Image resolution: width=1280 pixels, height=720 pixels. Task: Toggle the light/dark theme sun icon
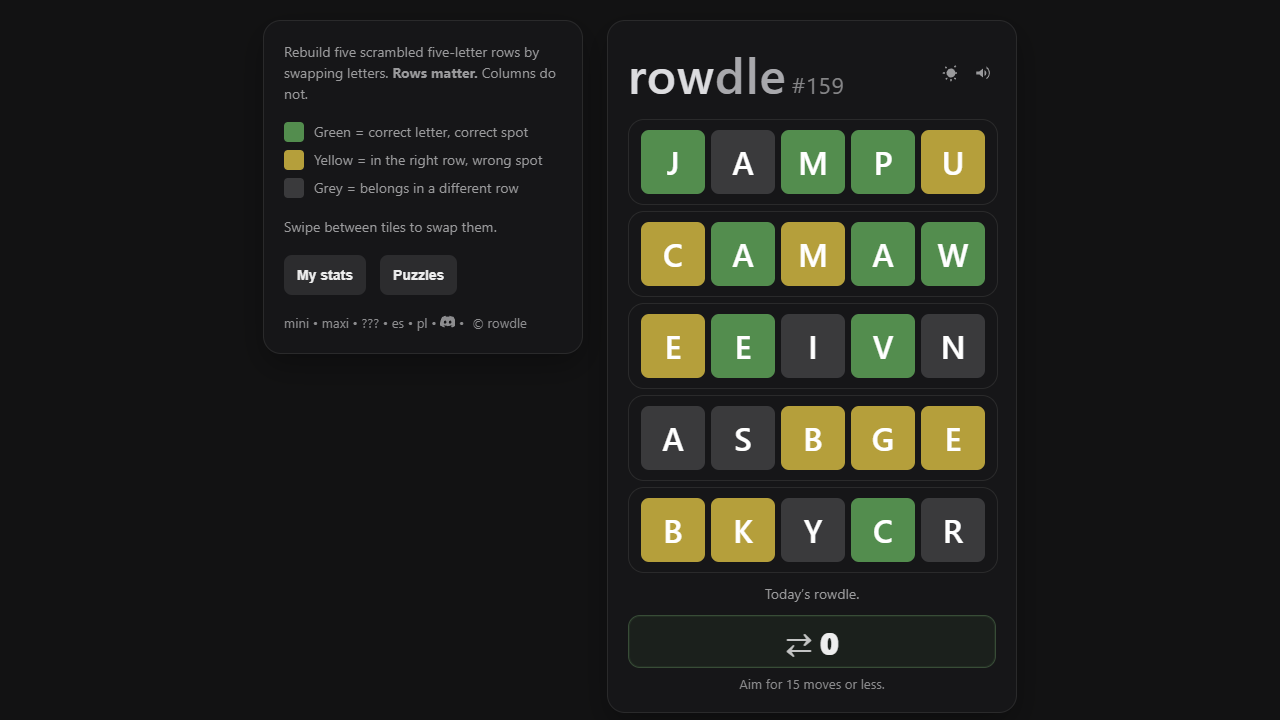click(950, 73)
